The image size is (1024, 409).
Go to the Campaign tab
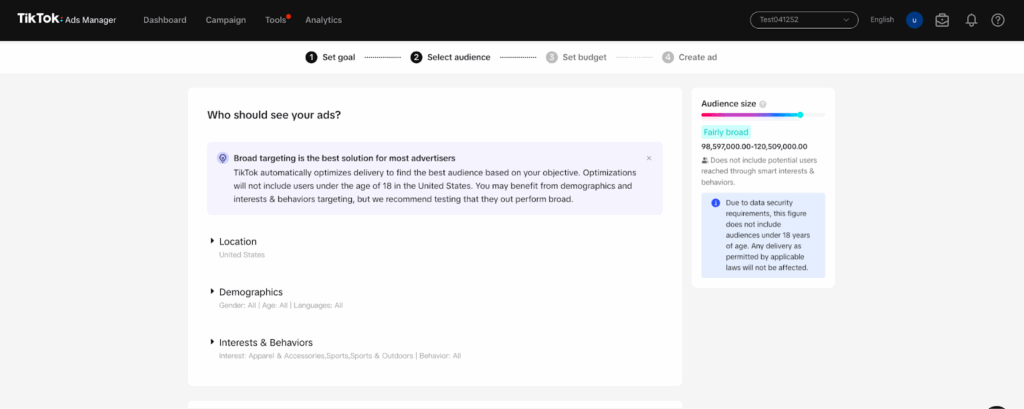click(225, 20)
